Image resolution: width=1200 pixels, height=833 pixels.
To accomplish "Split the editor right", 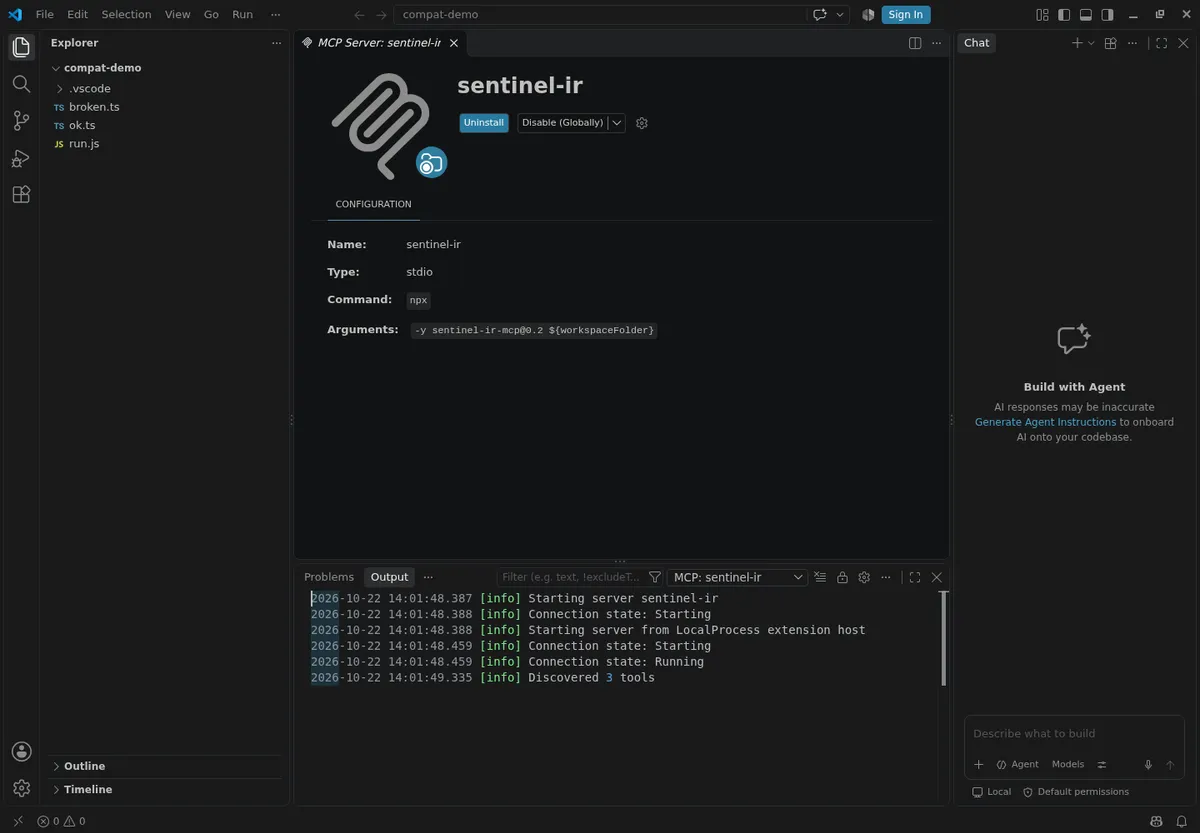I will [914, 43].
